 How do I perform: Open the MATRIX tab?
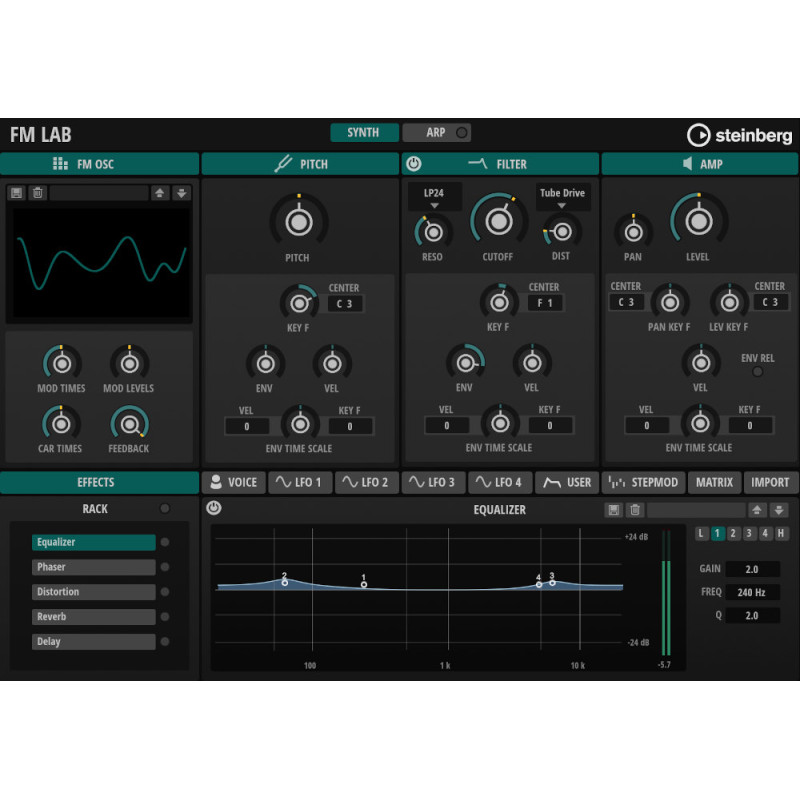(714, 482)
